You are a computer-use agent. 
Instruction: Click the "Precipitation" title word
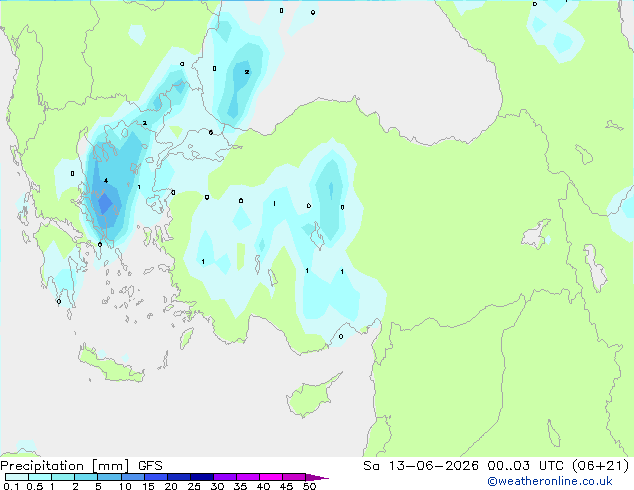pyautogui.click(x=42, y=466)
